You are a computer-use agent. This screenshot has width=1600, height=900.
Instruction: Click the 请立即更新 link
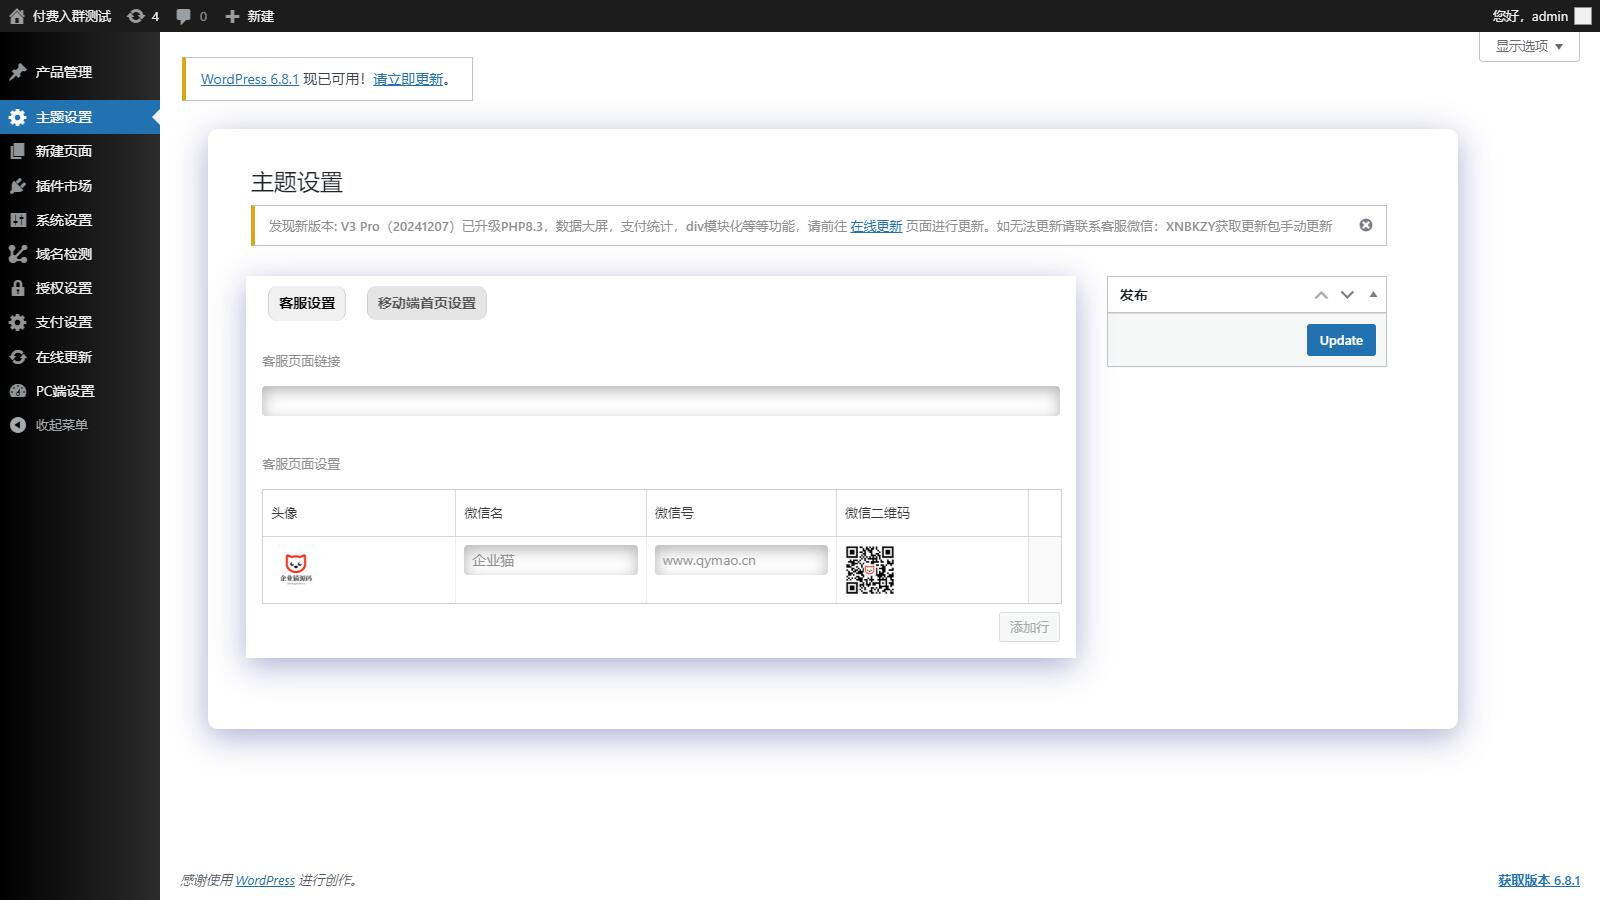click(408, 79)
